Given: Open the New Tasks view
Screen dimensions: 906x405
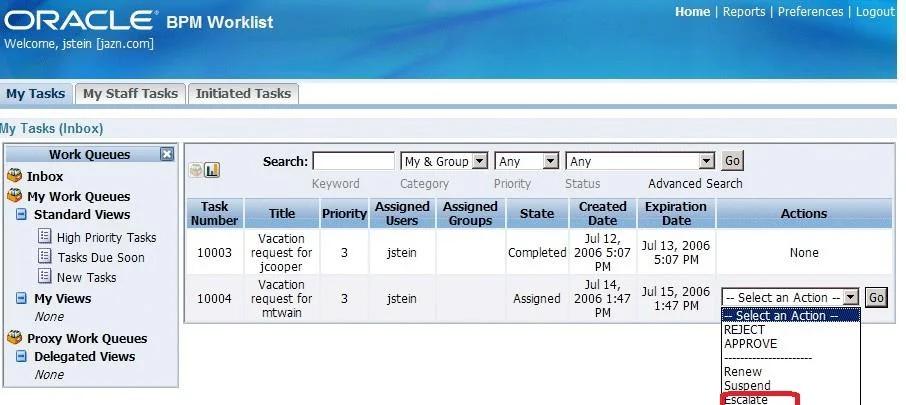Looking at the screenshot, I should tap(86, 277).
